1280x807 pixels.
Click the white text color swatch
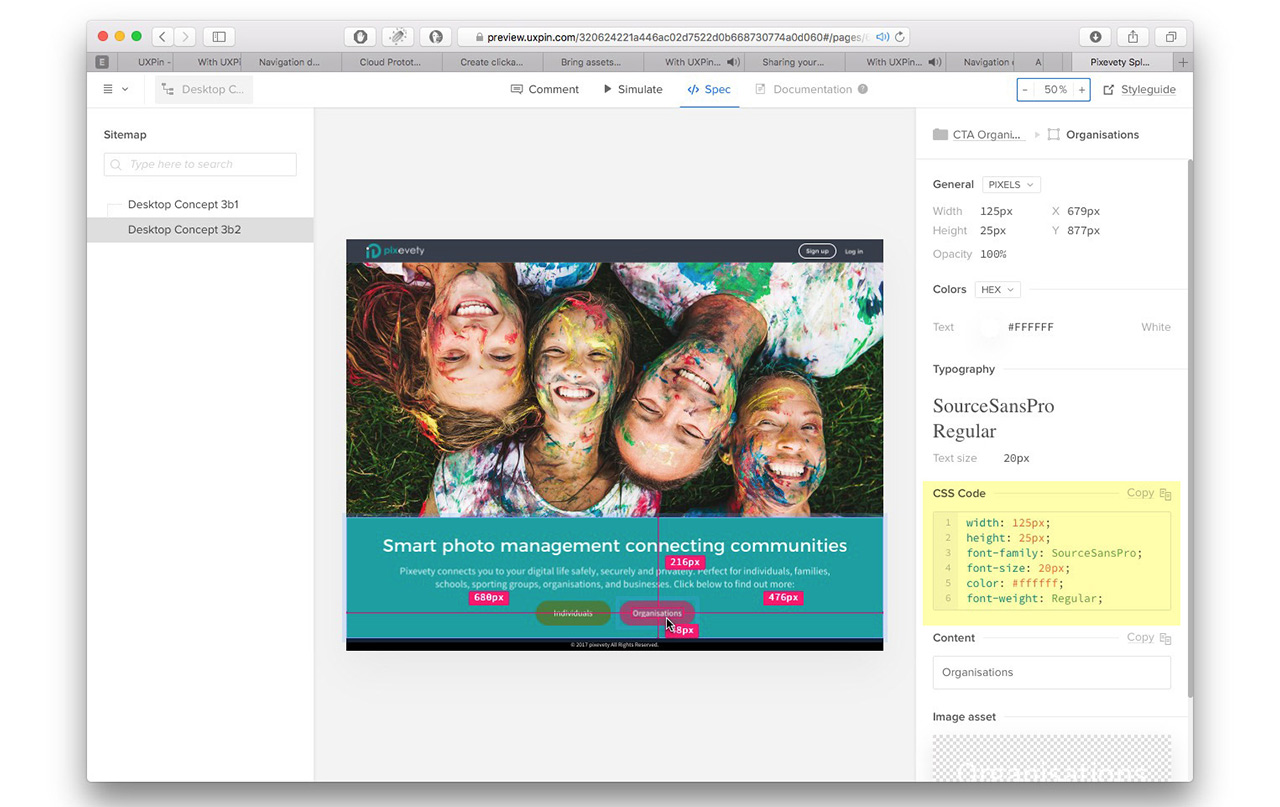click(990, 327)
